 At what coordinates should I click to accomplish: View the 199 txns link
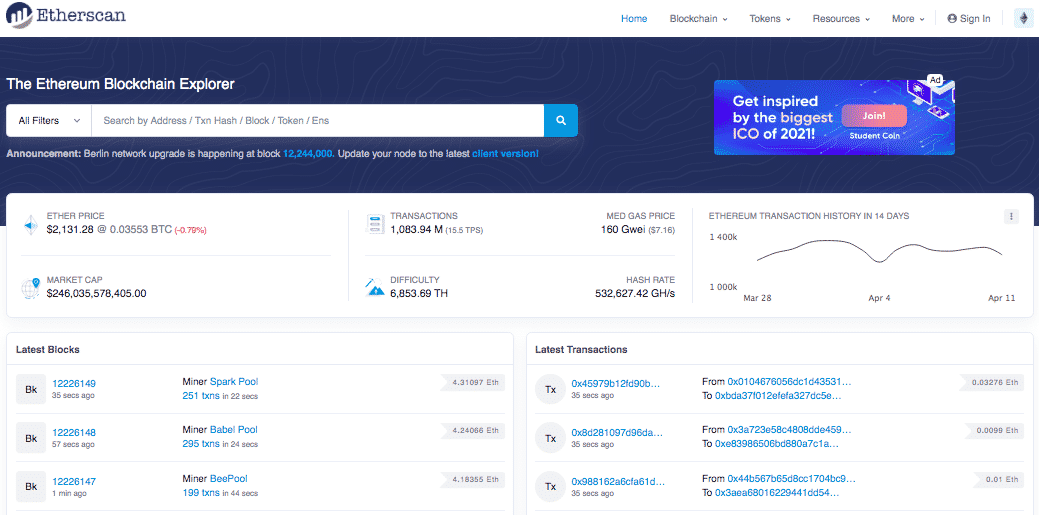(201, 493)
